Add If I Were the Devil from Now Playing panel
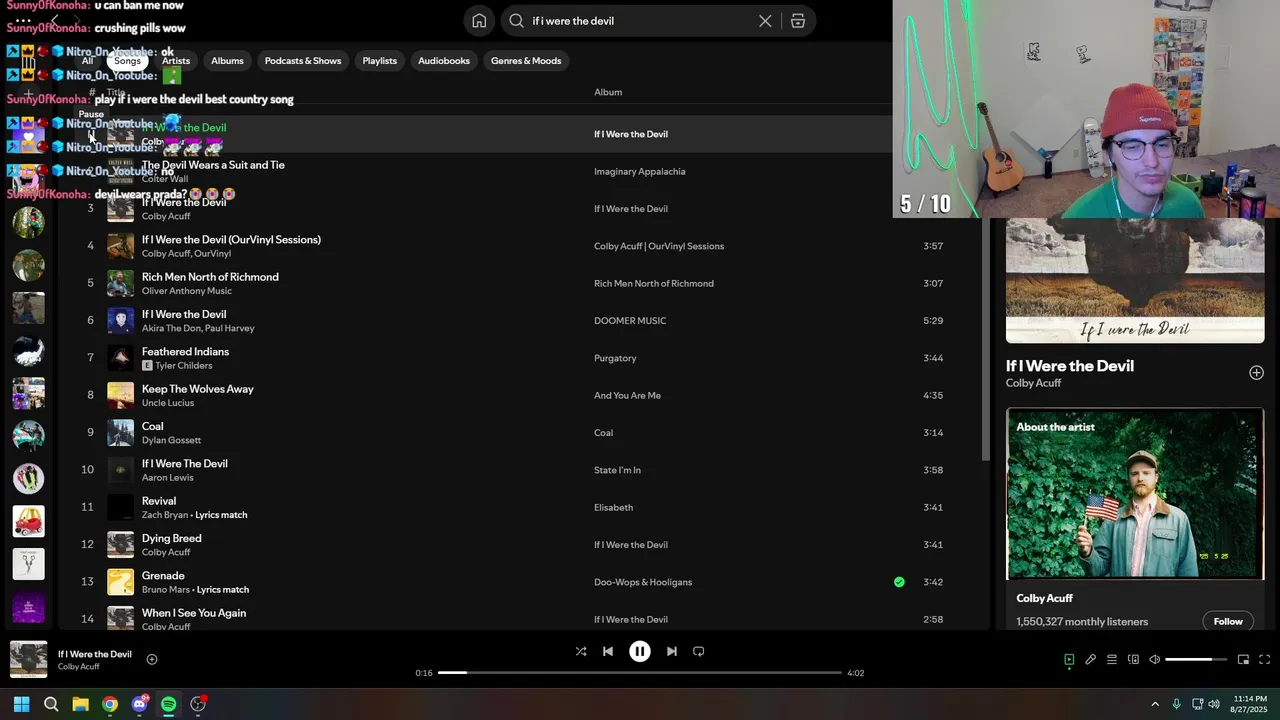 [x=1256, y=373]
